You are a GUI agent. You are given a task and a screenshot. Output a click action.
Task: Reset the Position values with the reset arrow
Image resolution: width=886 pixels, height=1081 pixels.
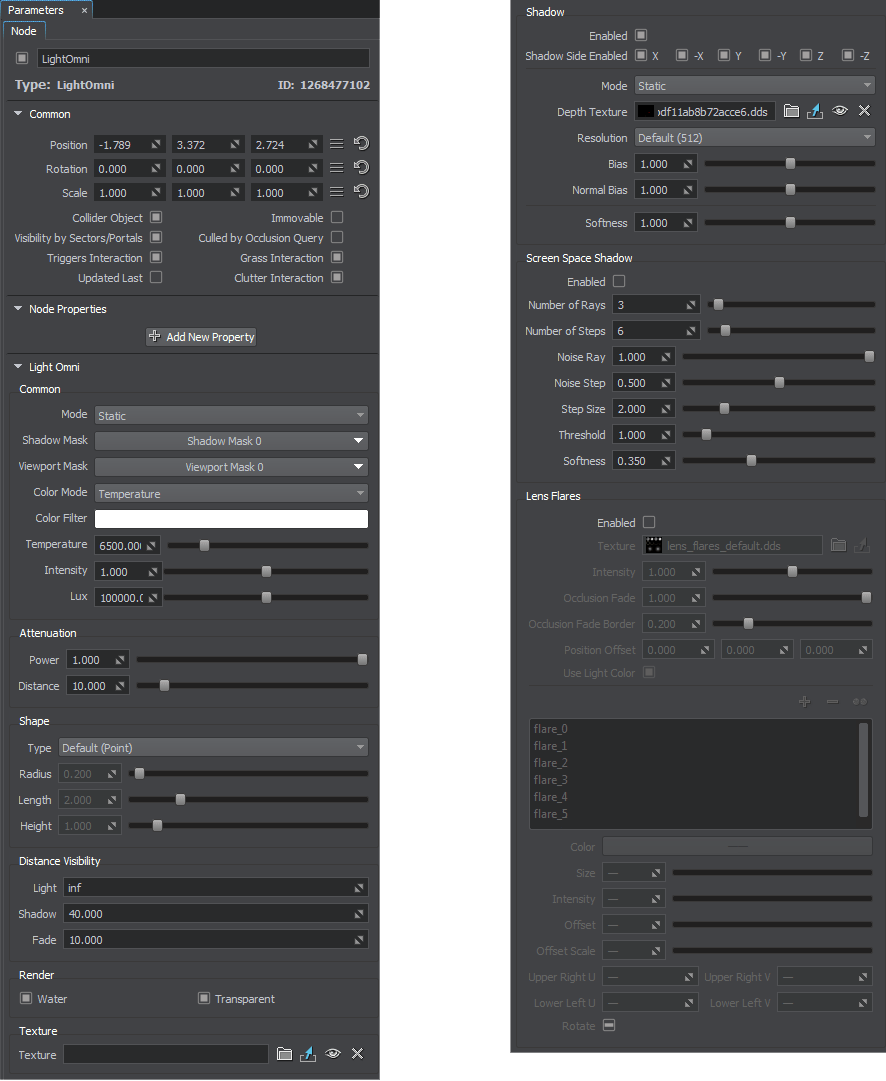point(361,144)
